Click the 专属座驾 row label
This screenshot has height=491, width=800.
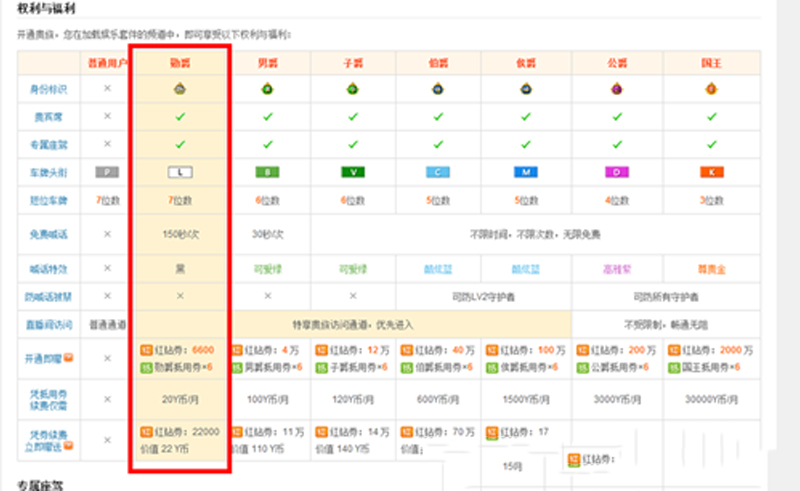click(x=48, y=145)
